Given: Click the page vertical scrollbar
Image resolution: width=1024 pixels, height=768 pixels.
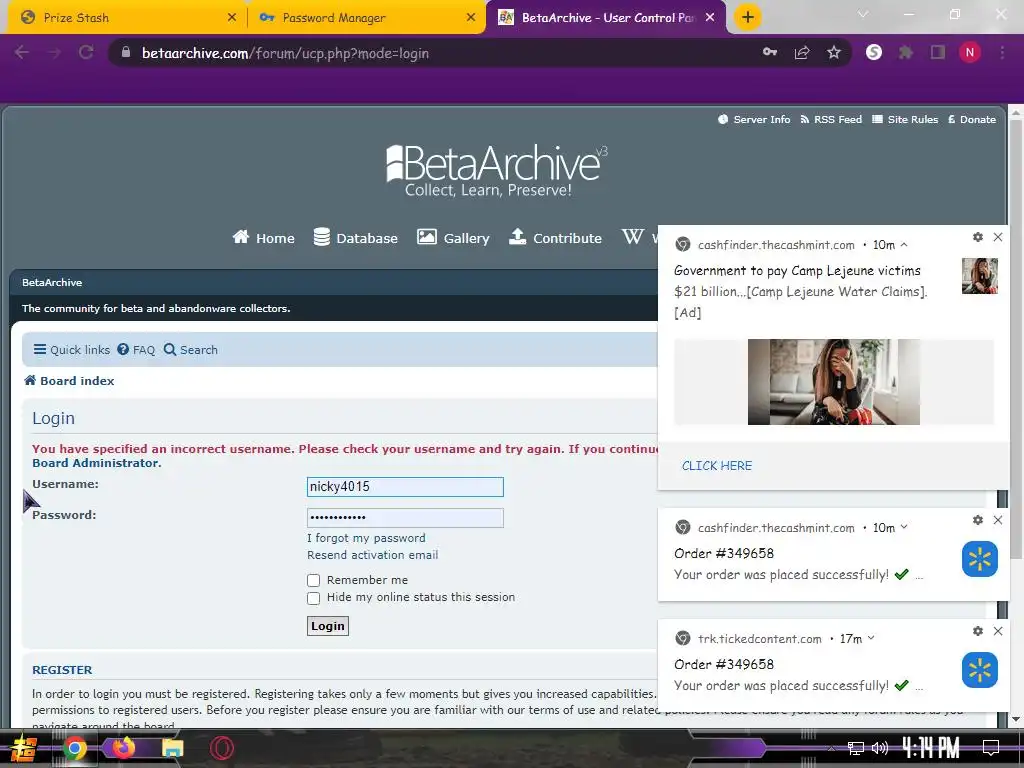Looking at the screenshot, I should pos(1016,340).
